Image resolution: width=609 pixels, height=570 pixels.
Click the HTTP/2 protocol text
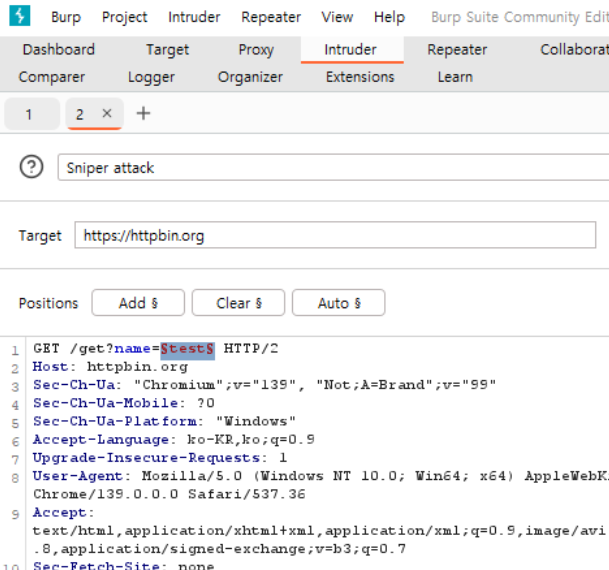(x=251, y=349)
